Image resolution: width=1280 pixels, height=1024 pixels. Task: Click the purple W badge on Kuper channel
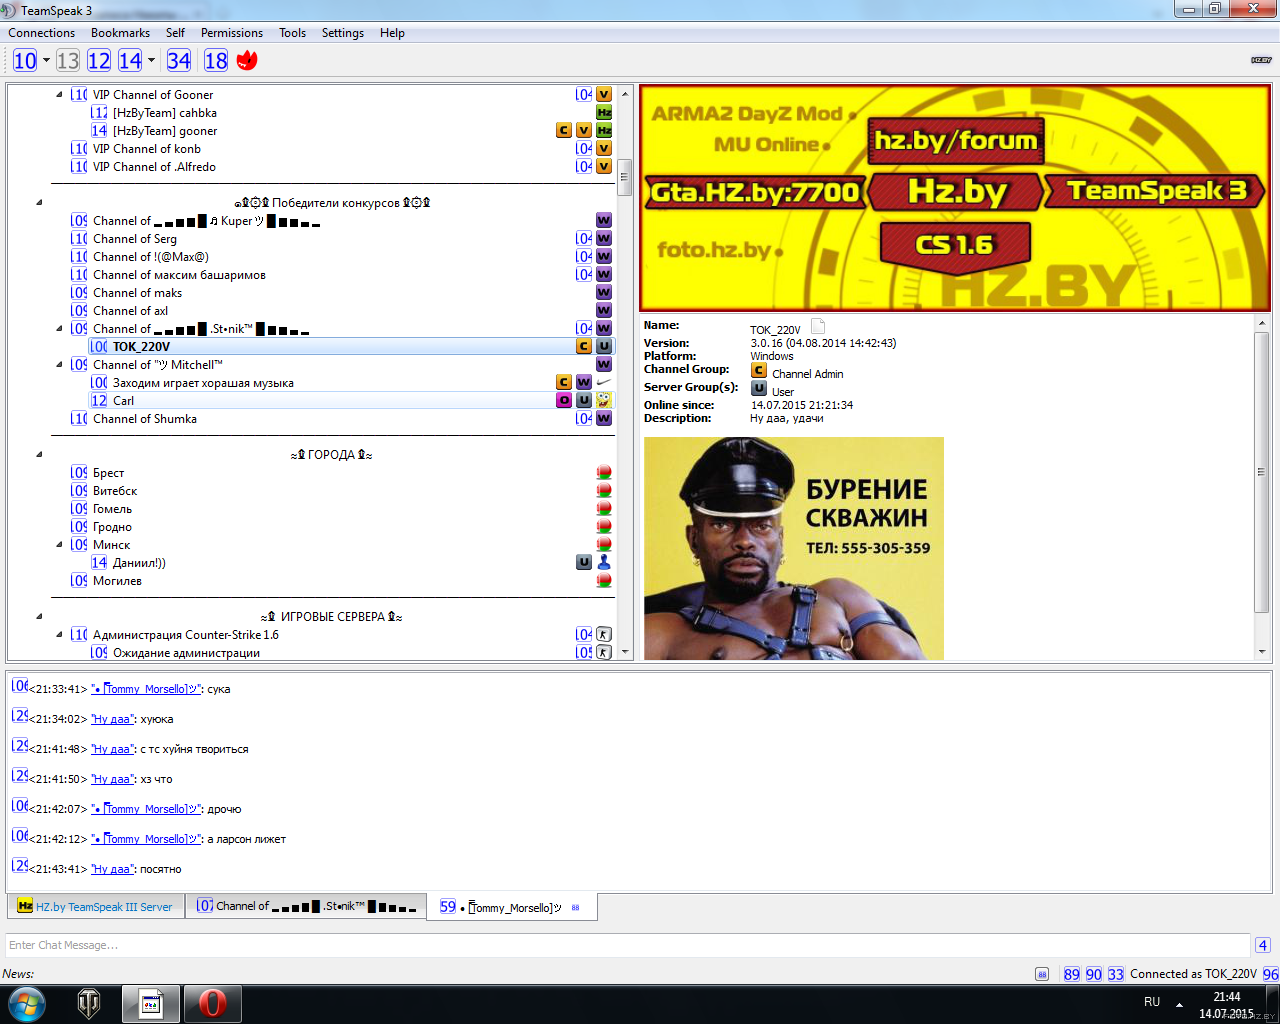coord(604,221)
